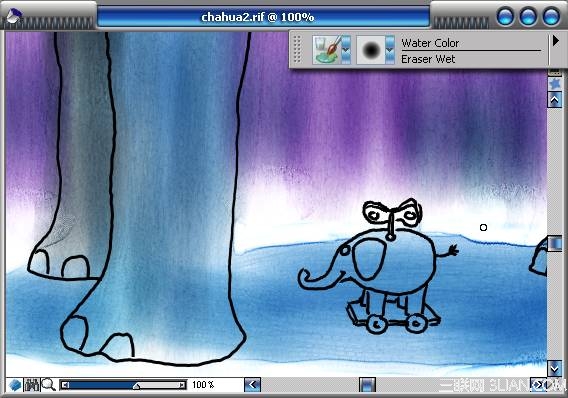Toggle the blue star icon above scrollbar
This screenshot has height=398, width=568.
click(x=555, y=84)
